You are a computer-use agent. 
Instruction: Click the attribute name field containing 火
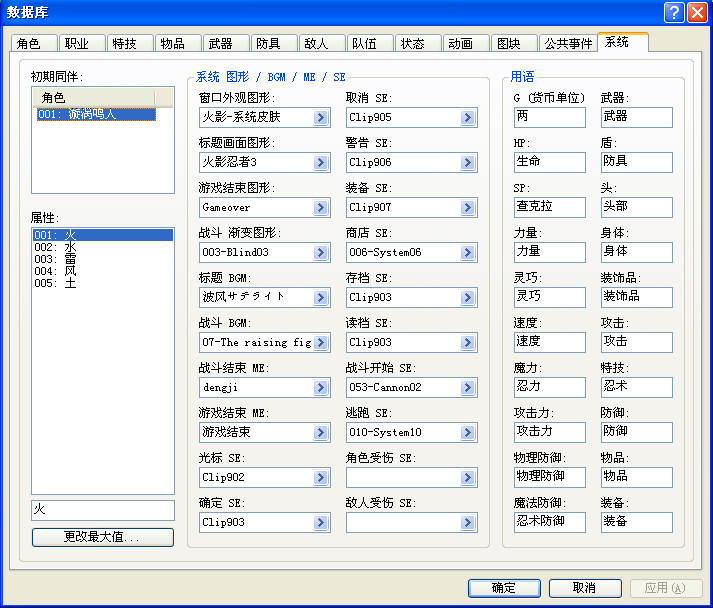click(x=103, y=510)
